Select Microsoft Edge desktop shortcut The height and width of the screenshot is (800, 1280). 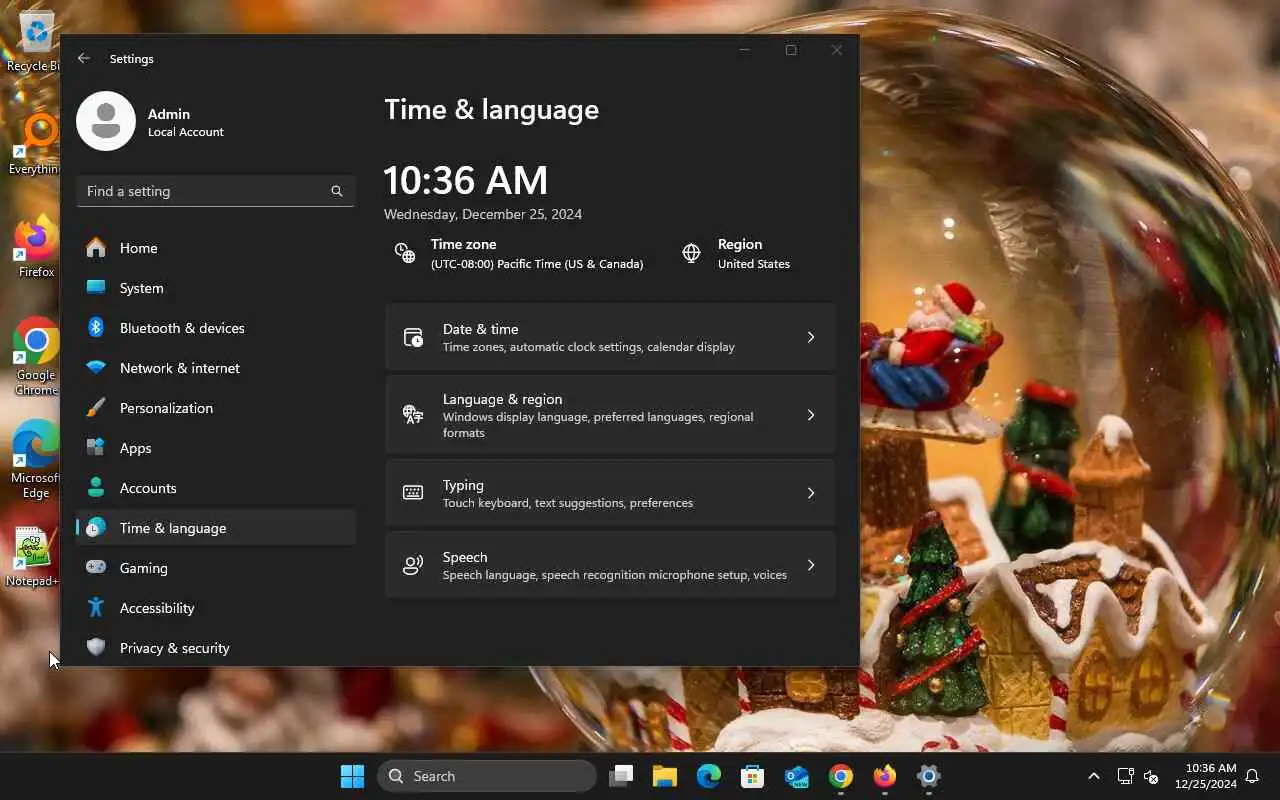[36, 460]
